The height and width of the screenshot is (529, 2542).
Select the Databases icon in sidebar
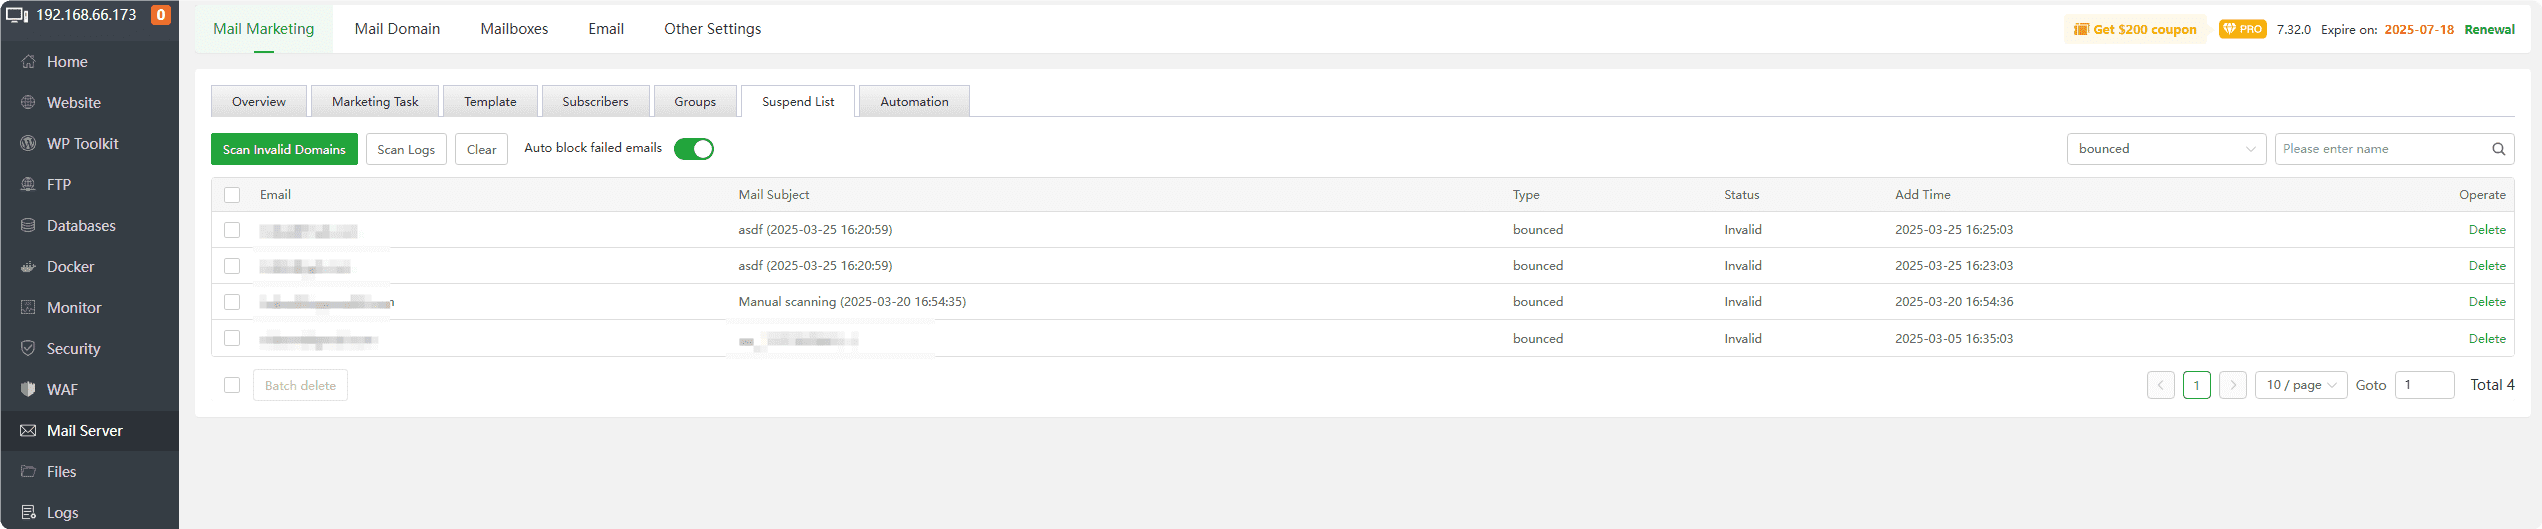point(28,226)
